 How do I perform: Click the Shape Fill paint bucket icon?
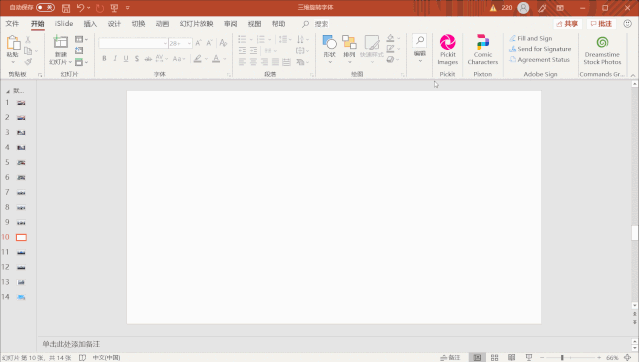click(390, 38)
